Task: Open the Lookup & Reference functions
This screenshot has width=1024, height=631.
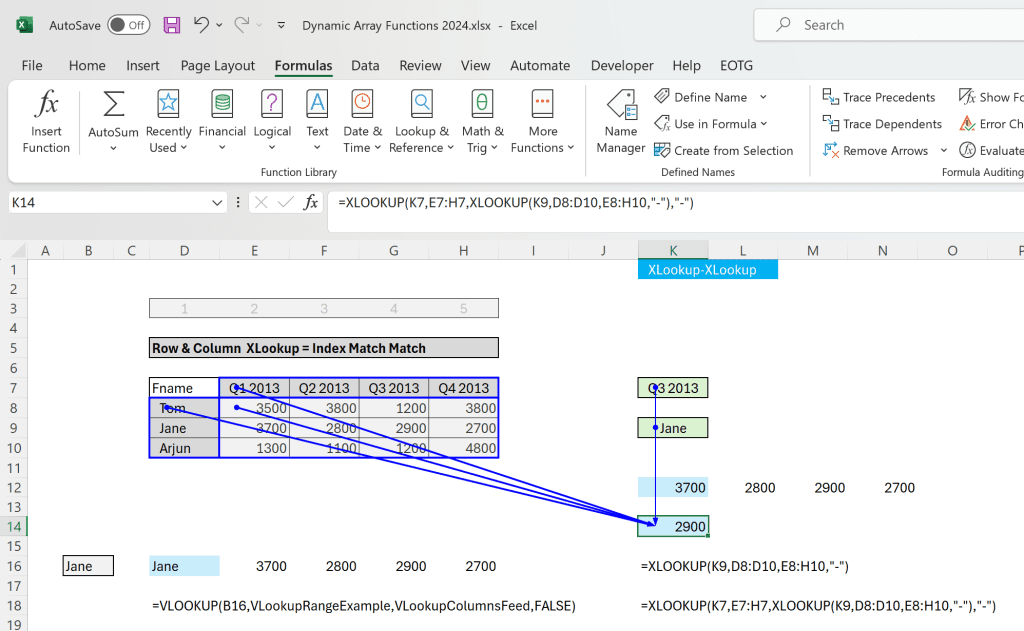Action: (x=421, y=104)
